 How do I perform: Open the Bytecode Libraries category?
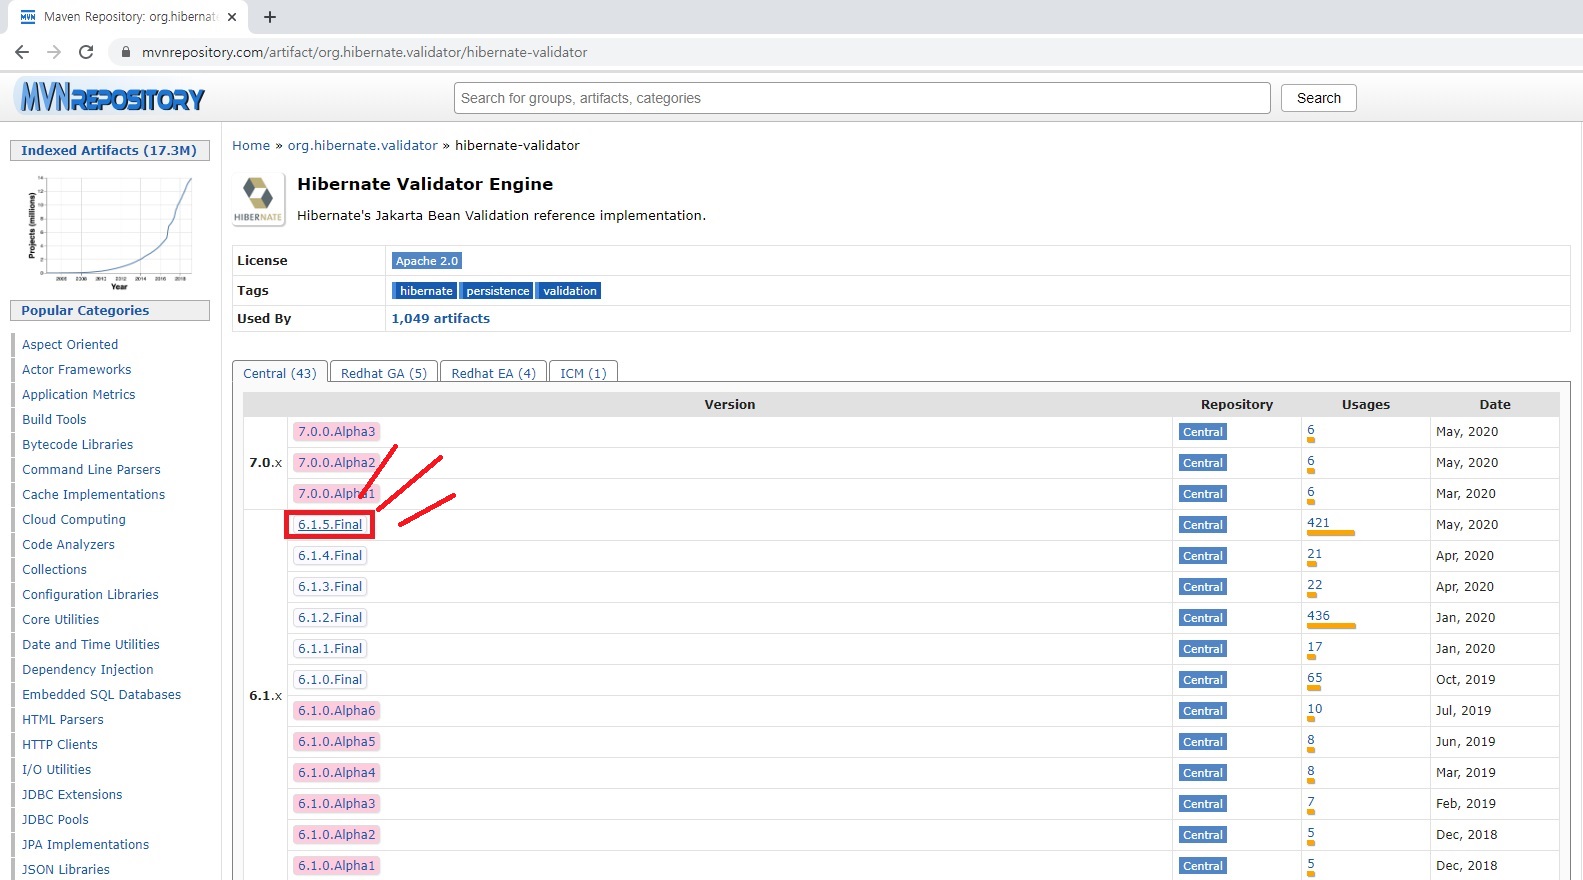[78, 445]
